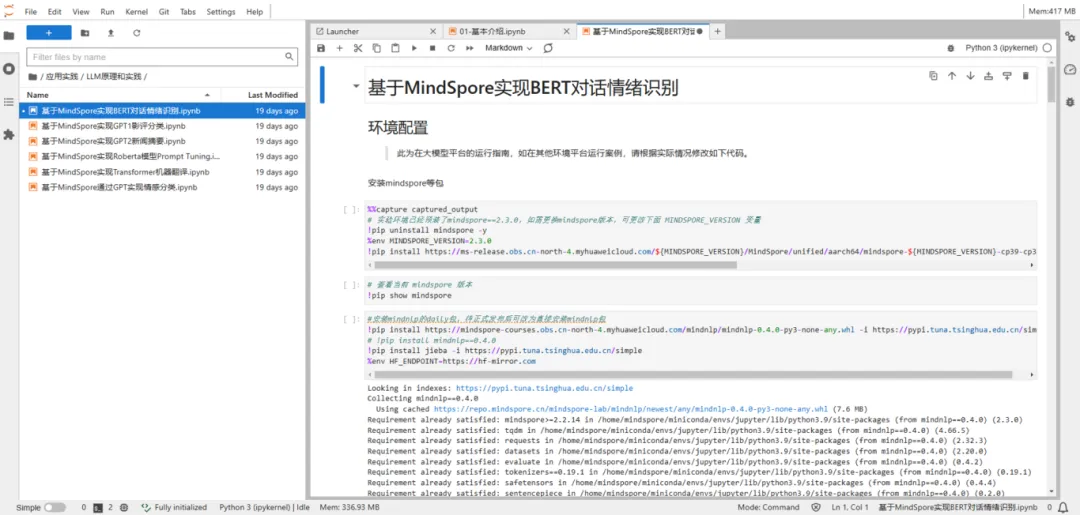Restart the kernel icon in notebook toolbar
Screen dimensions: 1080x515
451,48
